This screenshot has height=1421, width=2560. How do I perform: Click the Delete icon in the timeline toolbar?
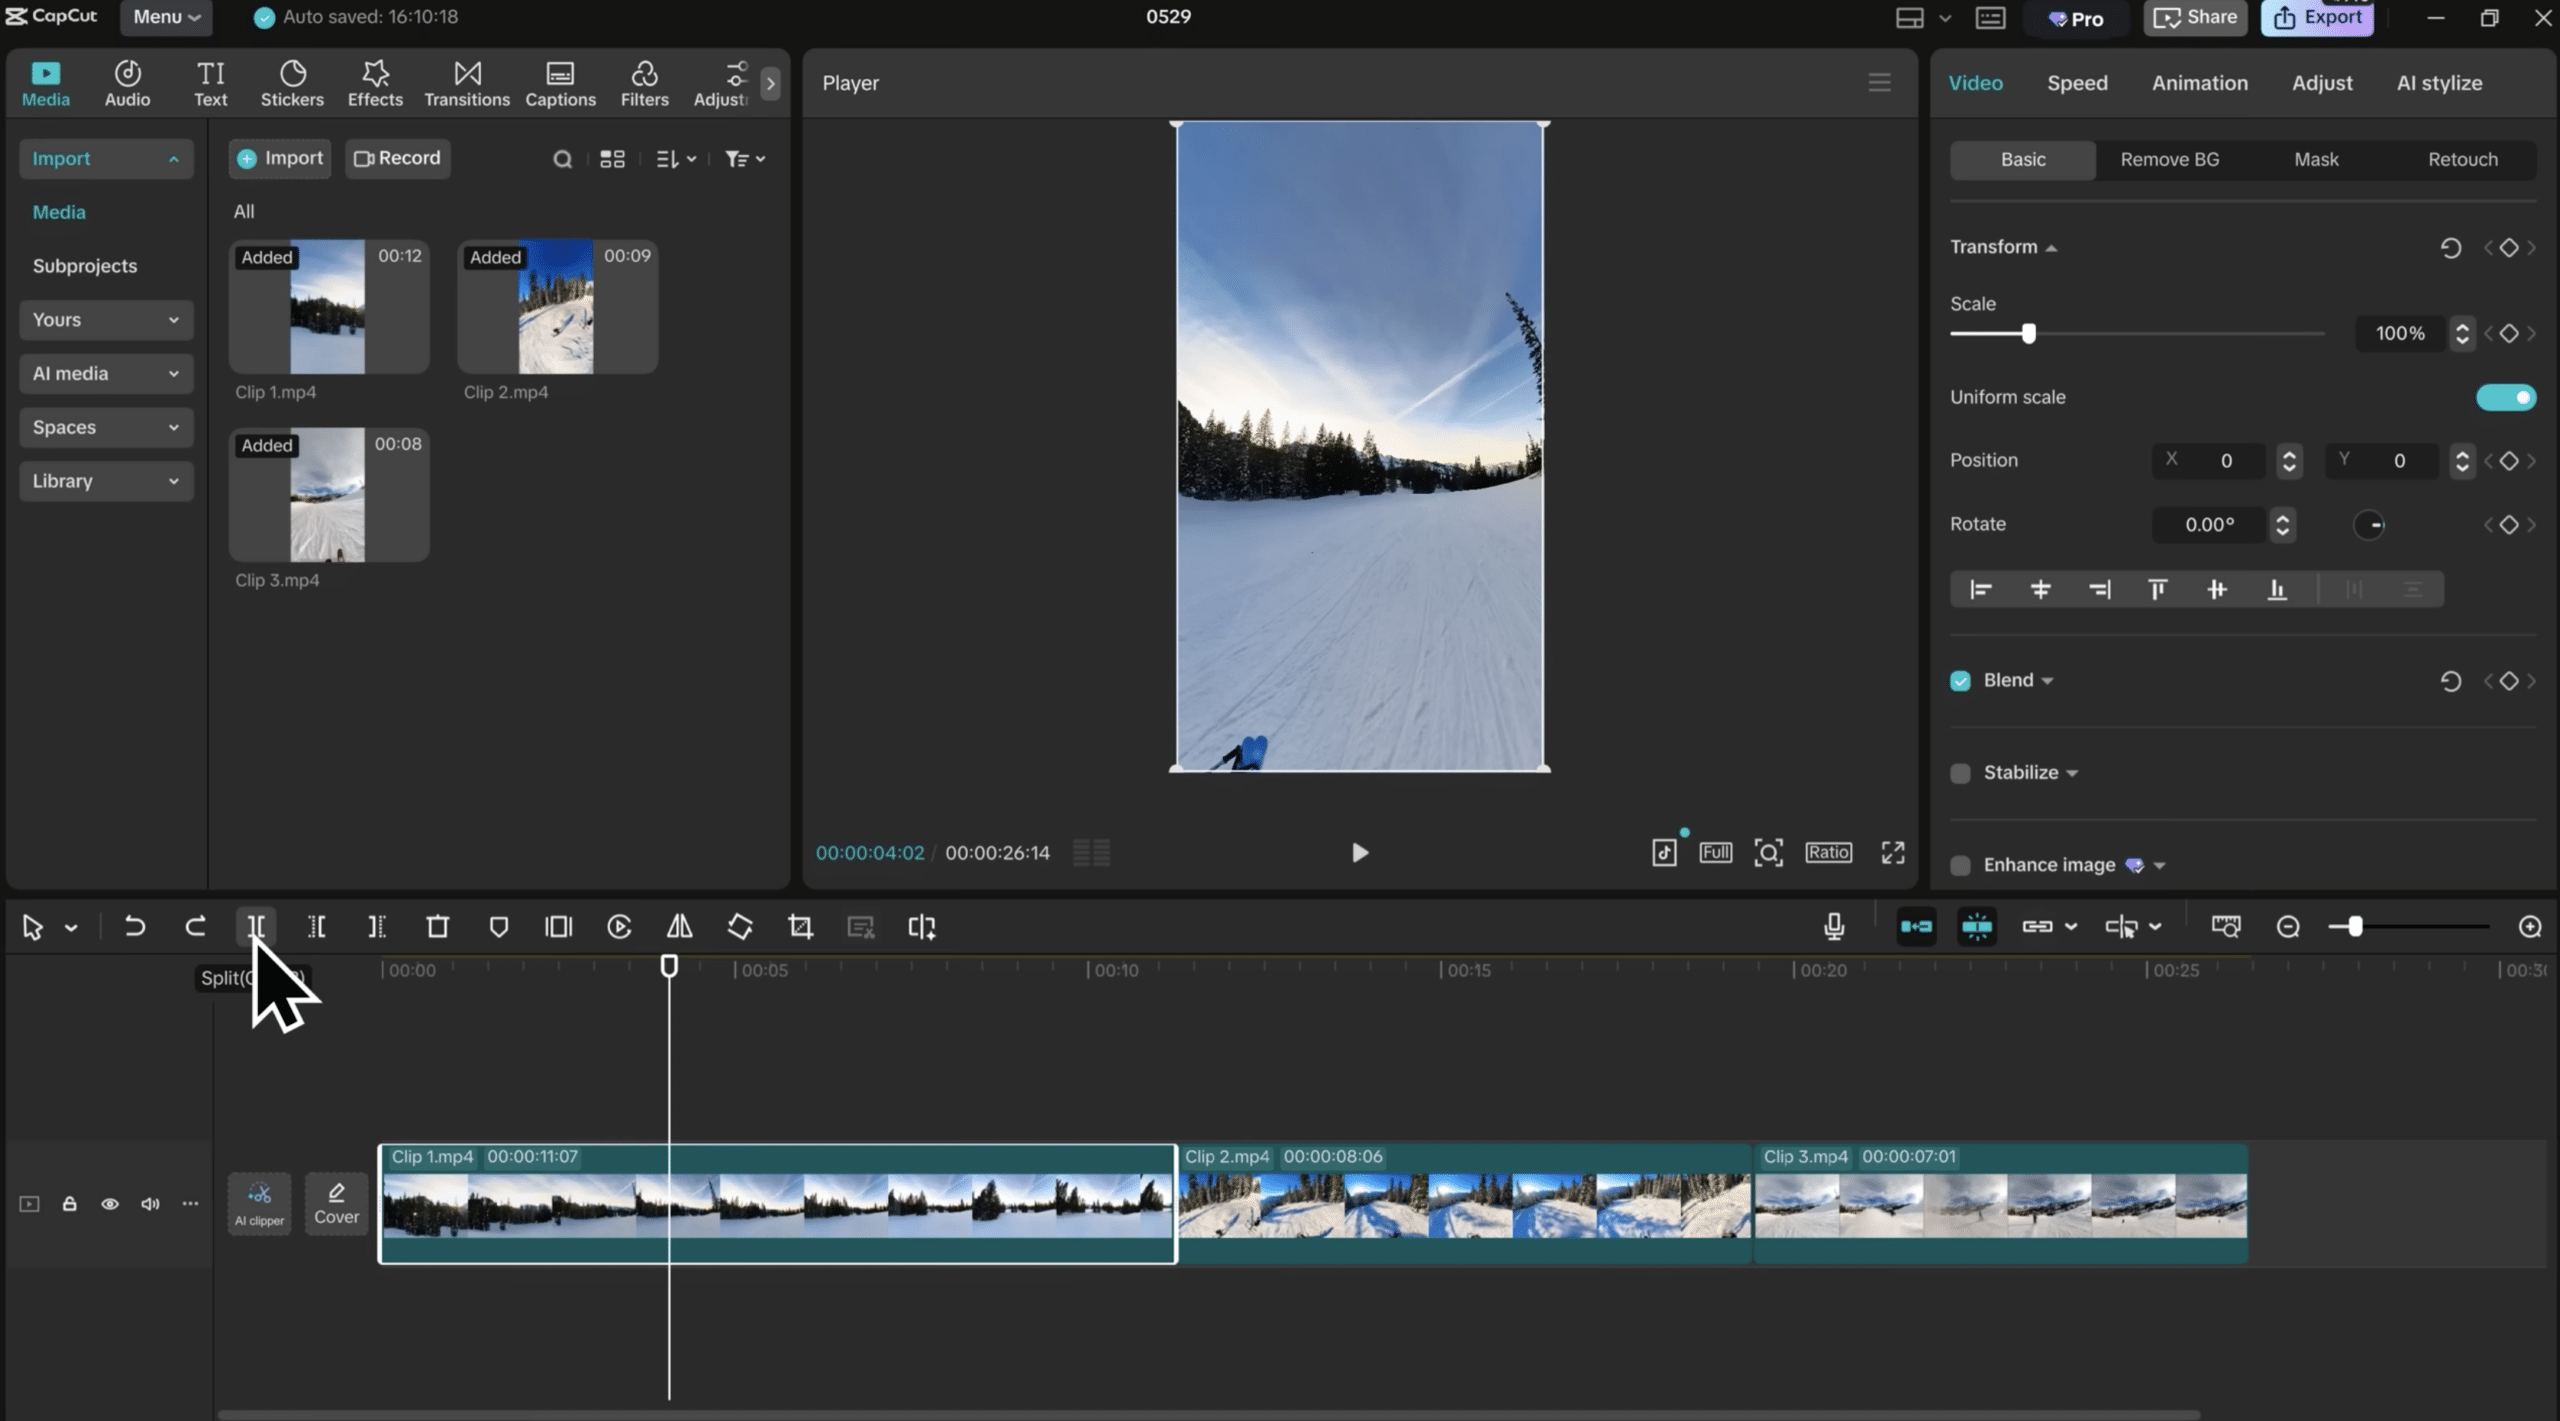coord(438,926)
